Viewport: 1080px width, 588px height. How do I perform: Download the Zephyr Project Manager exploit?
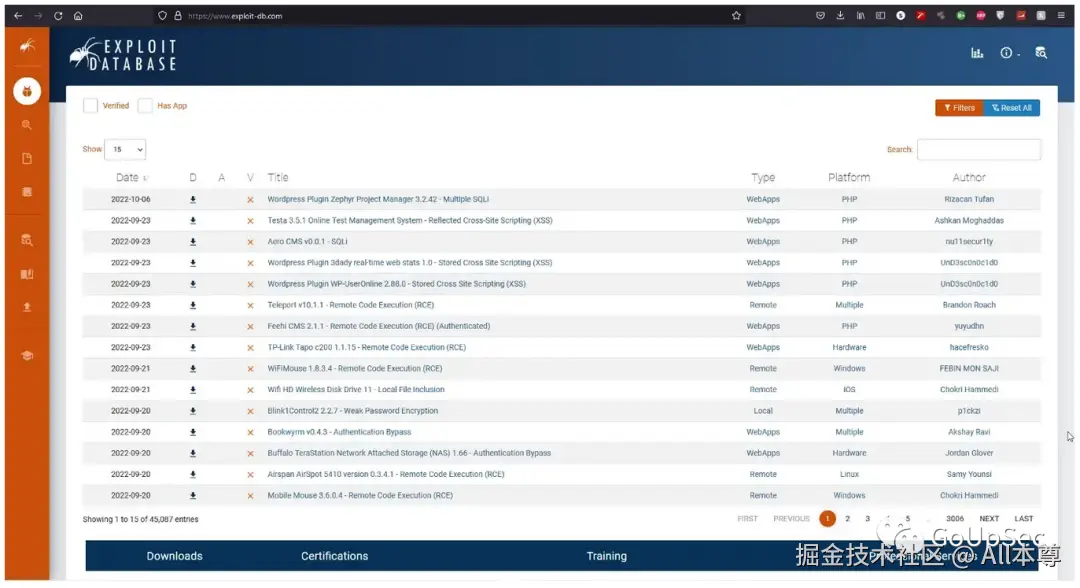[193, 200]
